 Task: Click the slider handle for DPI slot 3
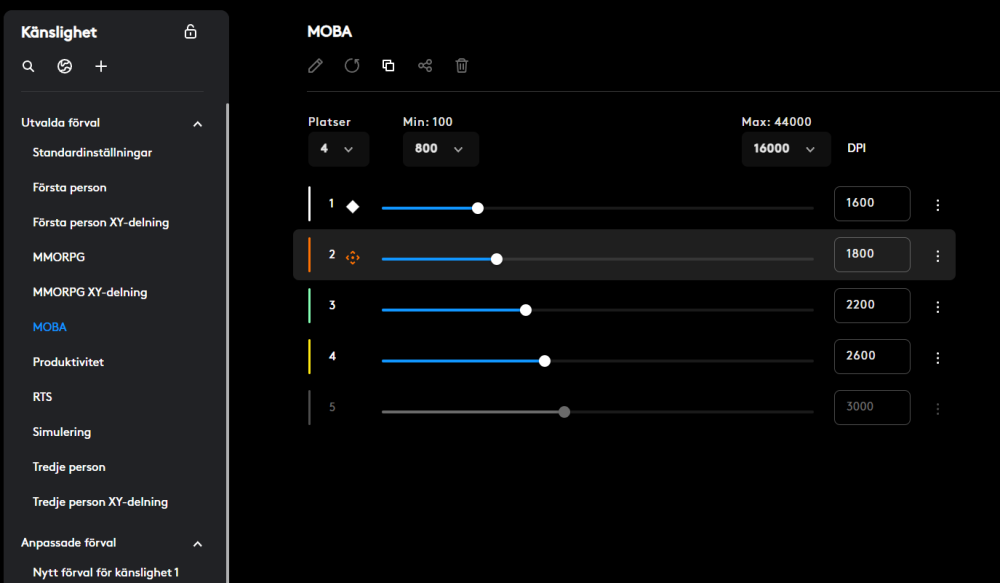click(x=526, y=310)
